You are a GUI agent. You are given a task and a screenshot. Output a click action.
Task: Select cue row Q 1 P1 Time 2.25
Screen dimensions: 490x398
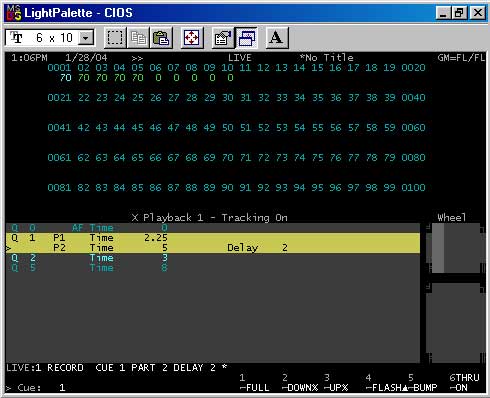coord(213,238)
